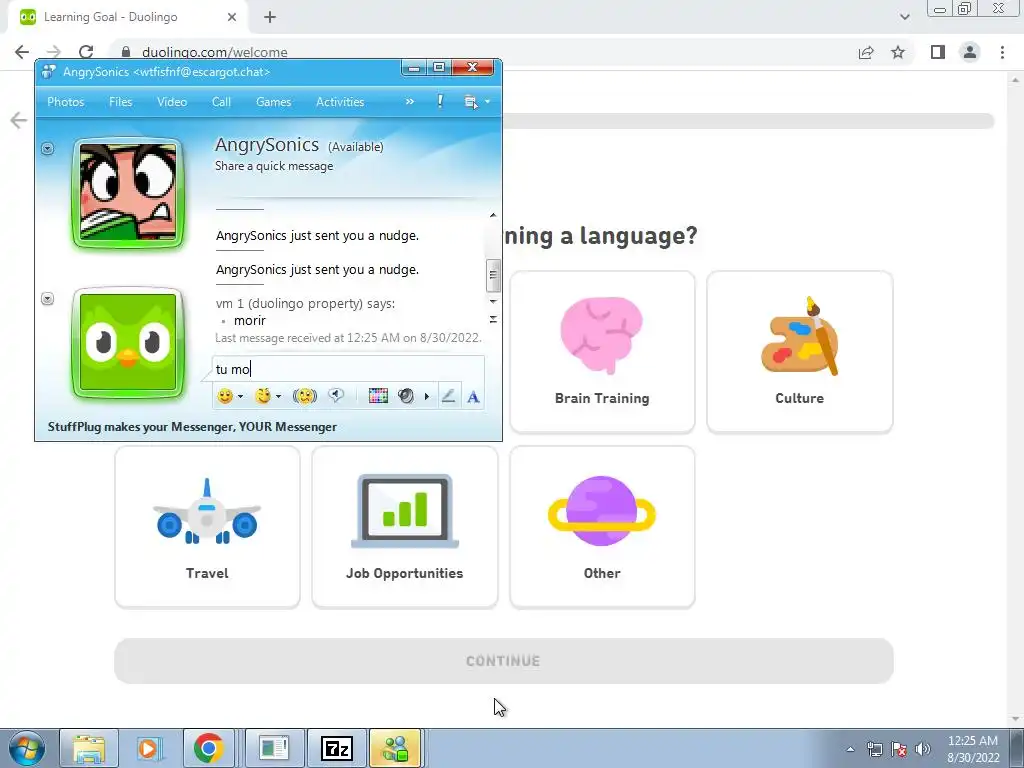Open the Files menu in Messenger

[121, 102]
